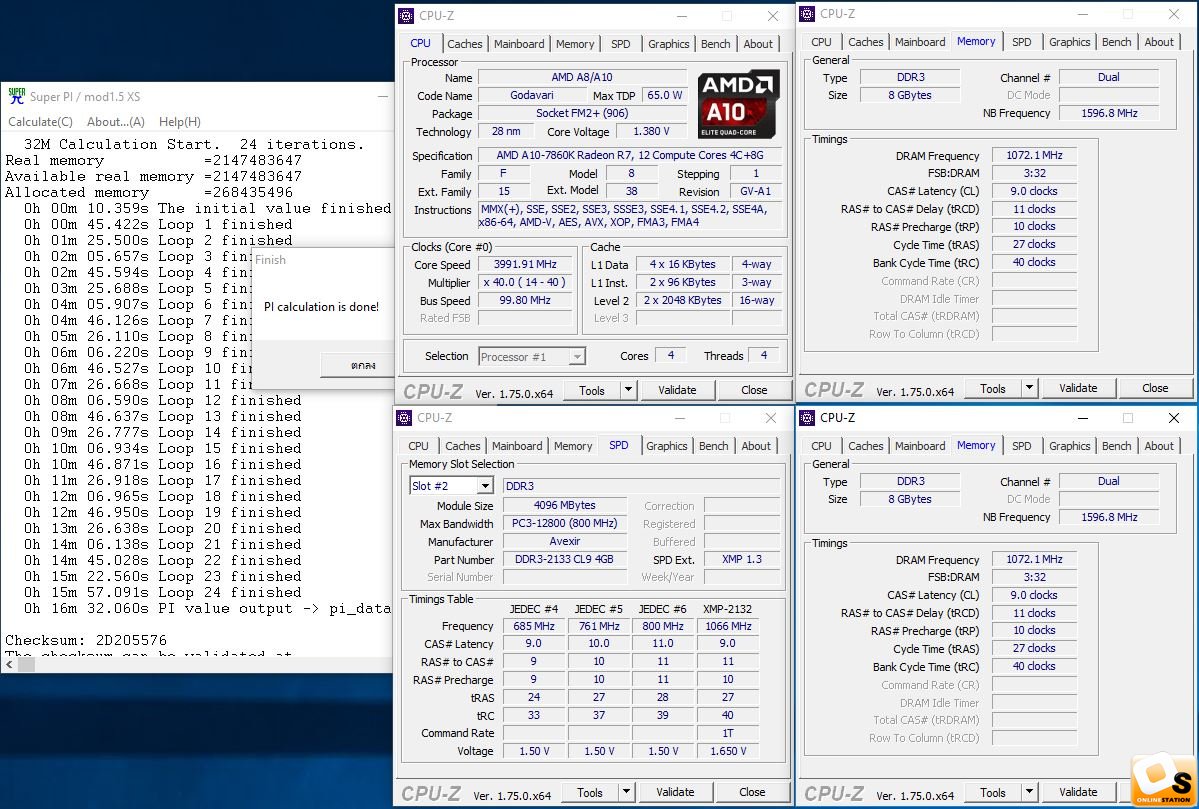
Task: Click Close in the CPU tab window
Action: [754, 390]
